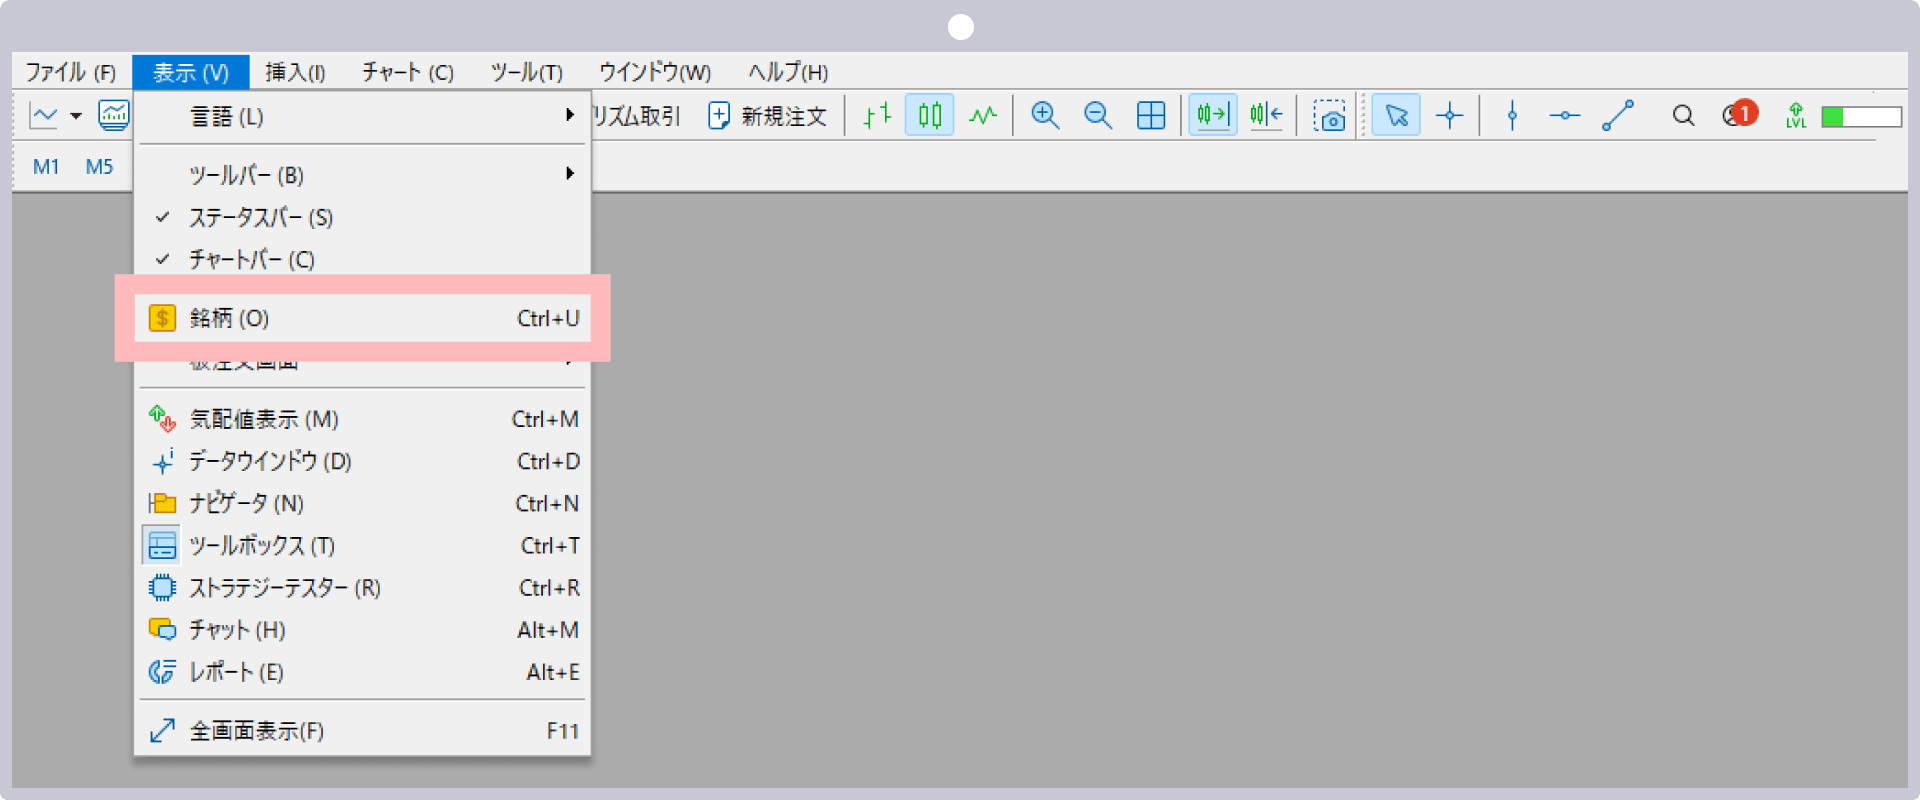Select the trendline tool
Viewport: 1920px width, 800px height.
[x=1618, y=116]
